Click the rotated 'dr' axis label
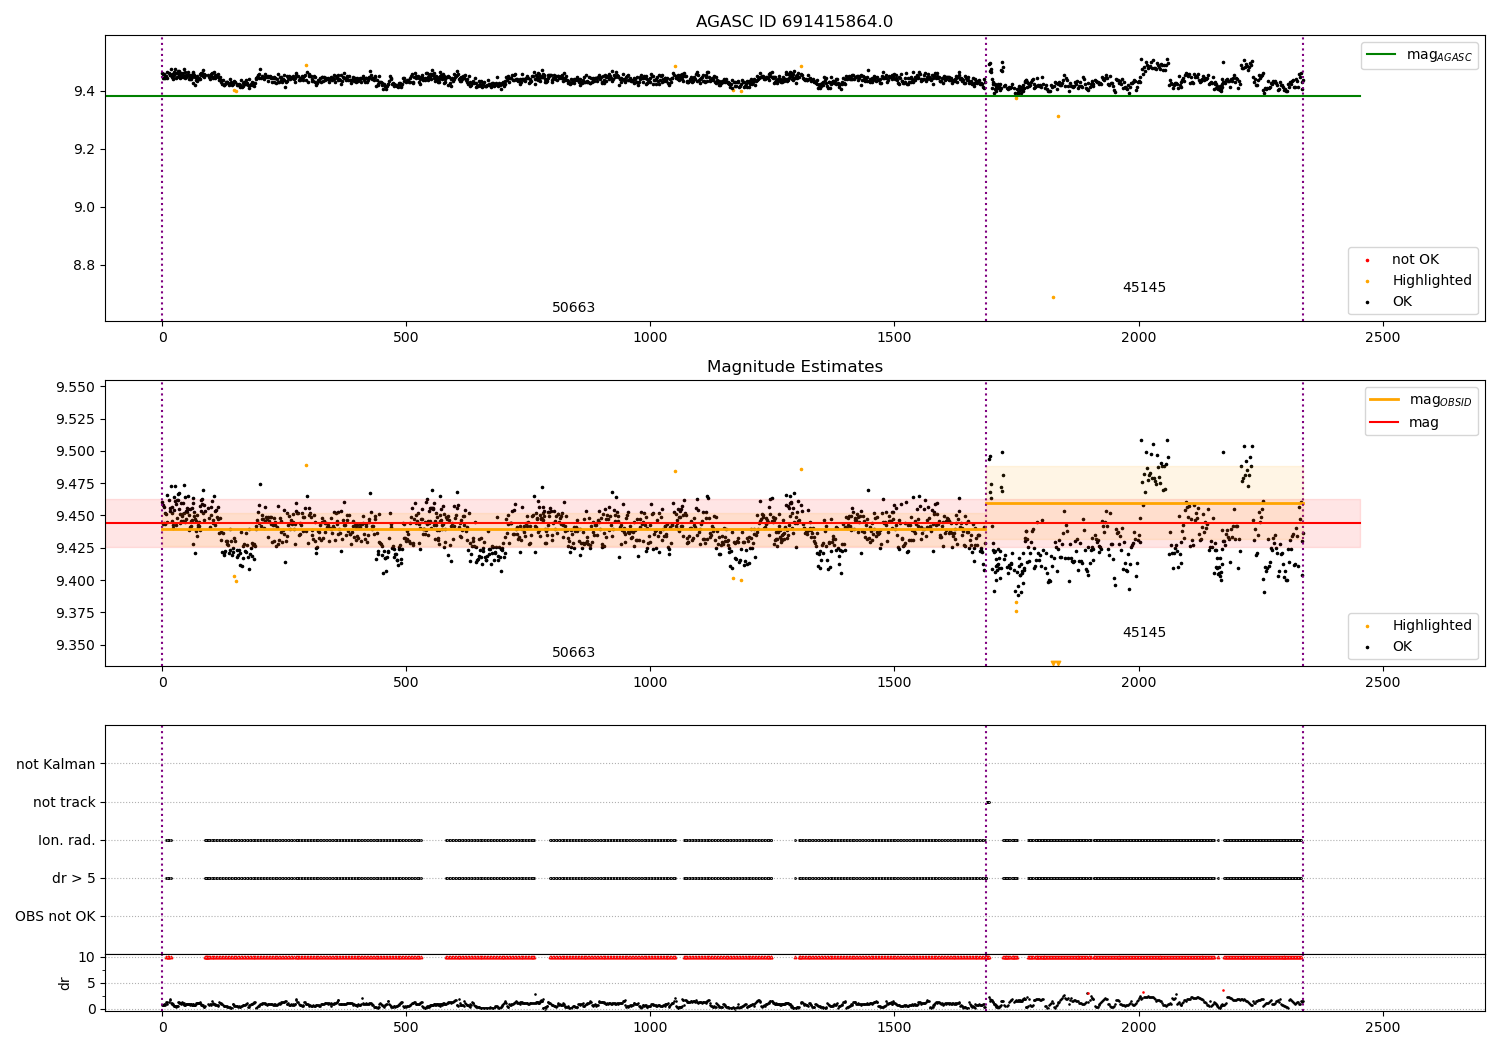Viewport: 1500px width, 1050px height. pyautogui.click(x=65, y=983)
